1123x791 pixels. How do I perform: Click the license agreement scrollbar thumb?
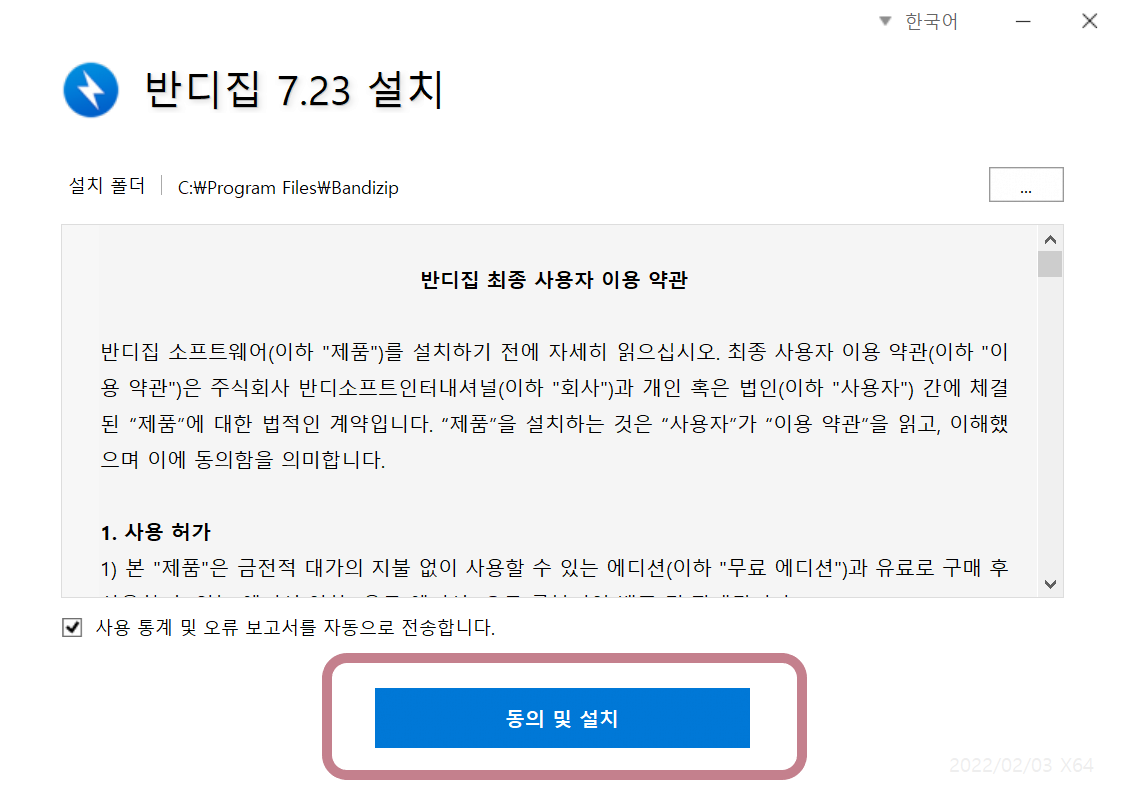pyautogui.click(x=1050, y=264)
